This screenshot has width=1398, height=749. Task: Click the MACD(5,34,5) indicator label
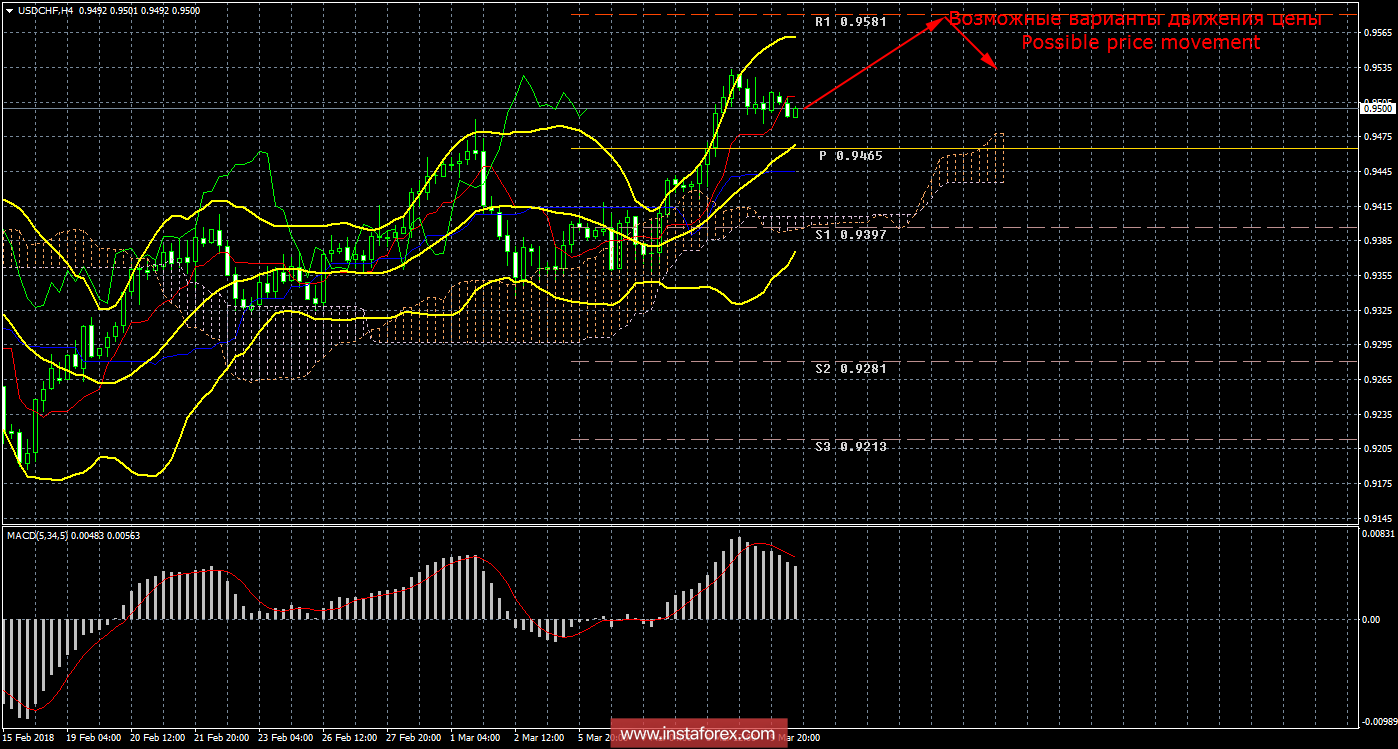click(x=75, y=536)
